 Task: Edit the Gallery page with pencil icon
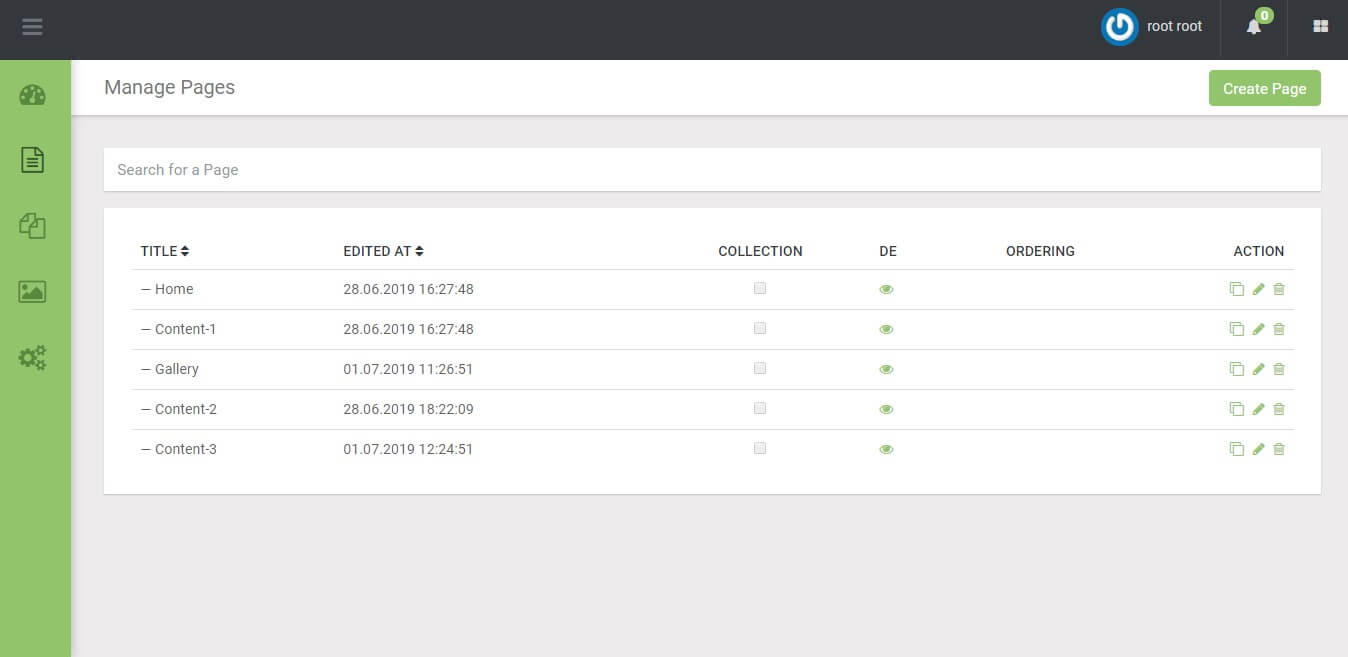1259,369
